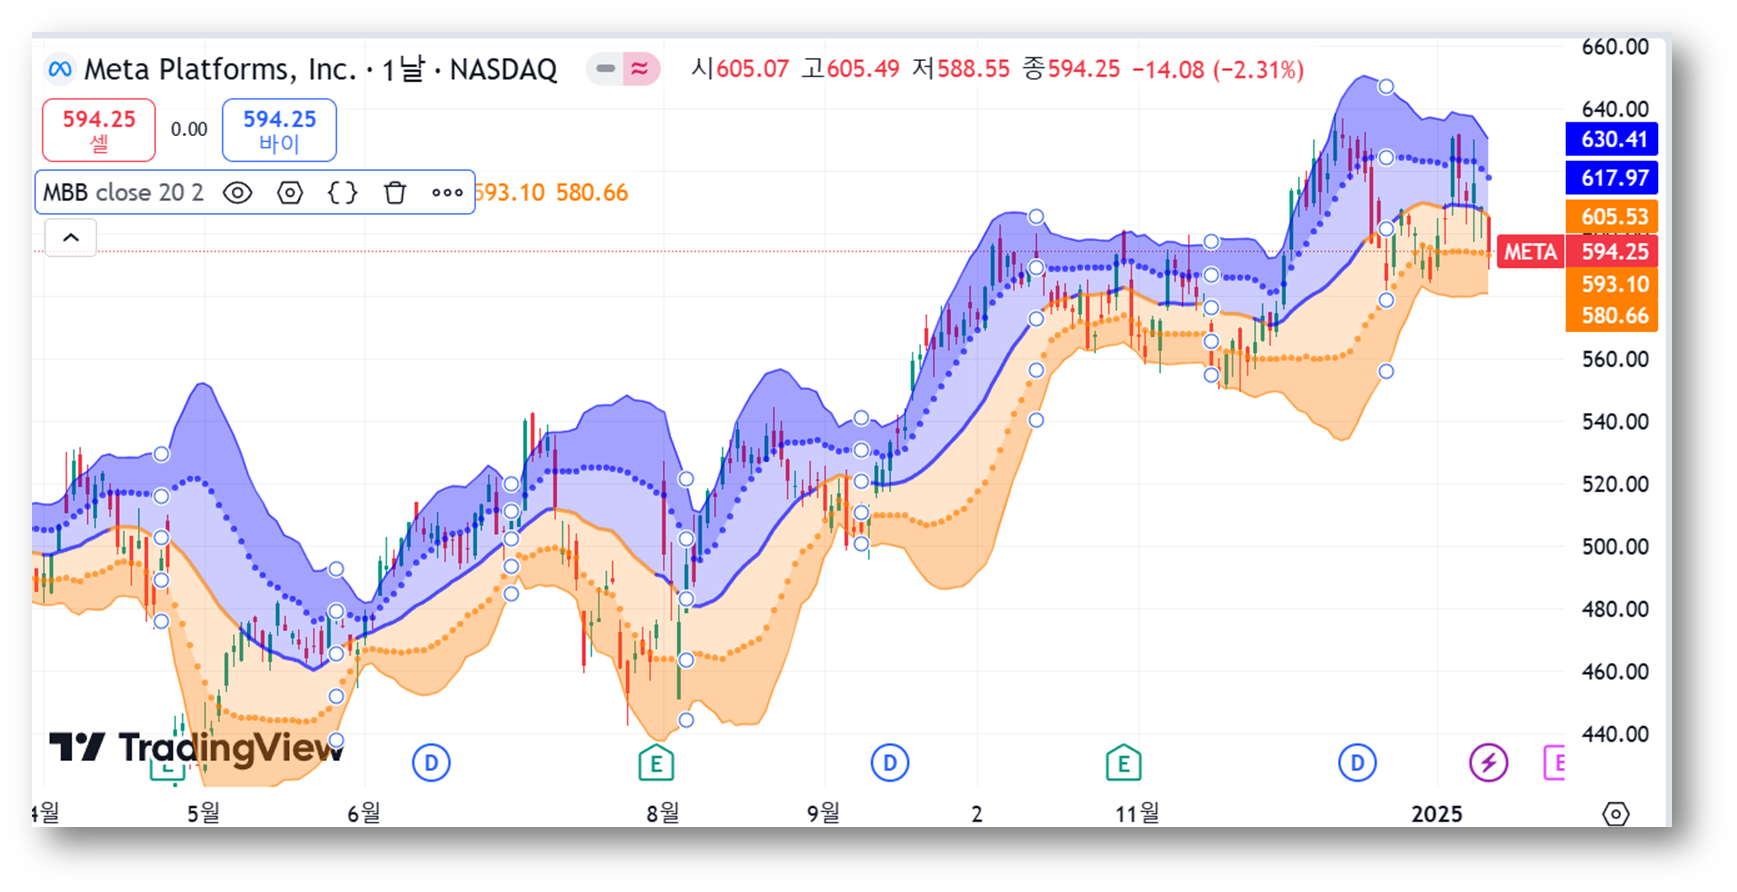Click the 8월 time axis label
Screen dimensions: 1737x892
[x=663, y=813]
